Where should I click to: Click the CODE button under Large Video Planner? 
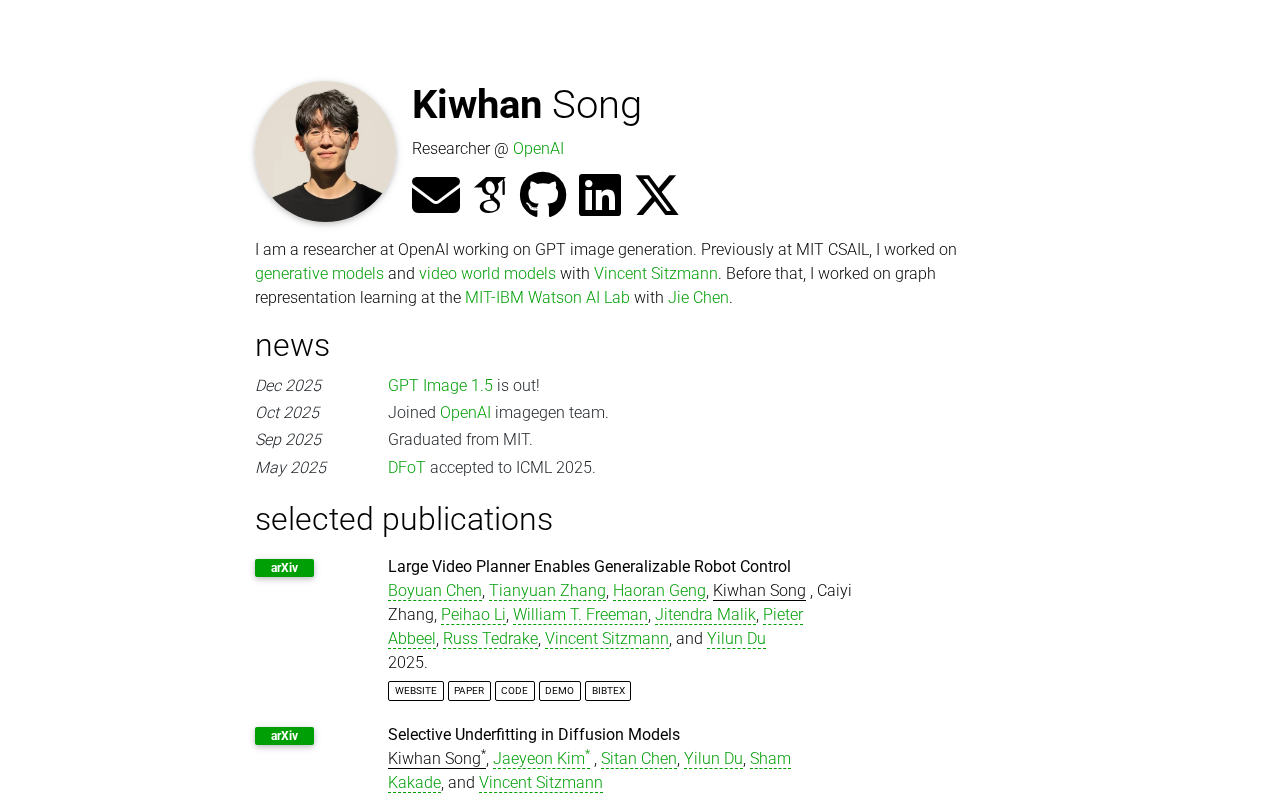(514, 691)
